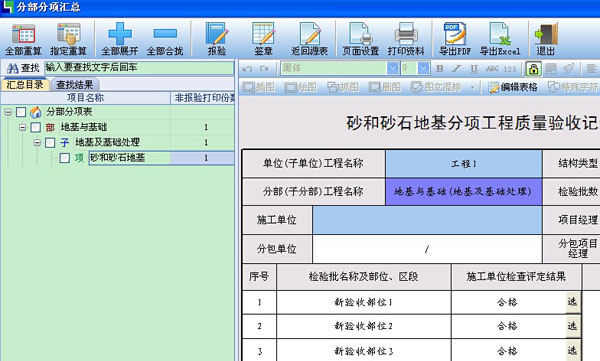Open the 黑体 font name dropdown

coord(393,68)
